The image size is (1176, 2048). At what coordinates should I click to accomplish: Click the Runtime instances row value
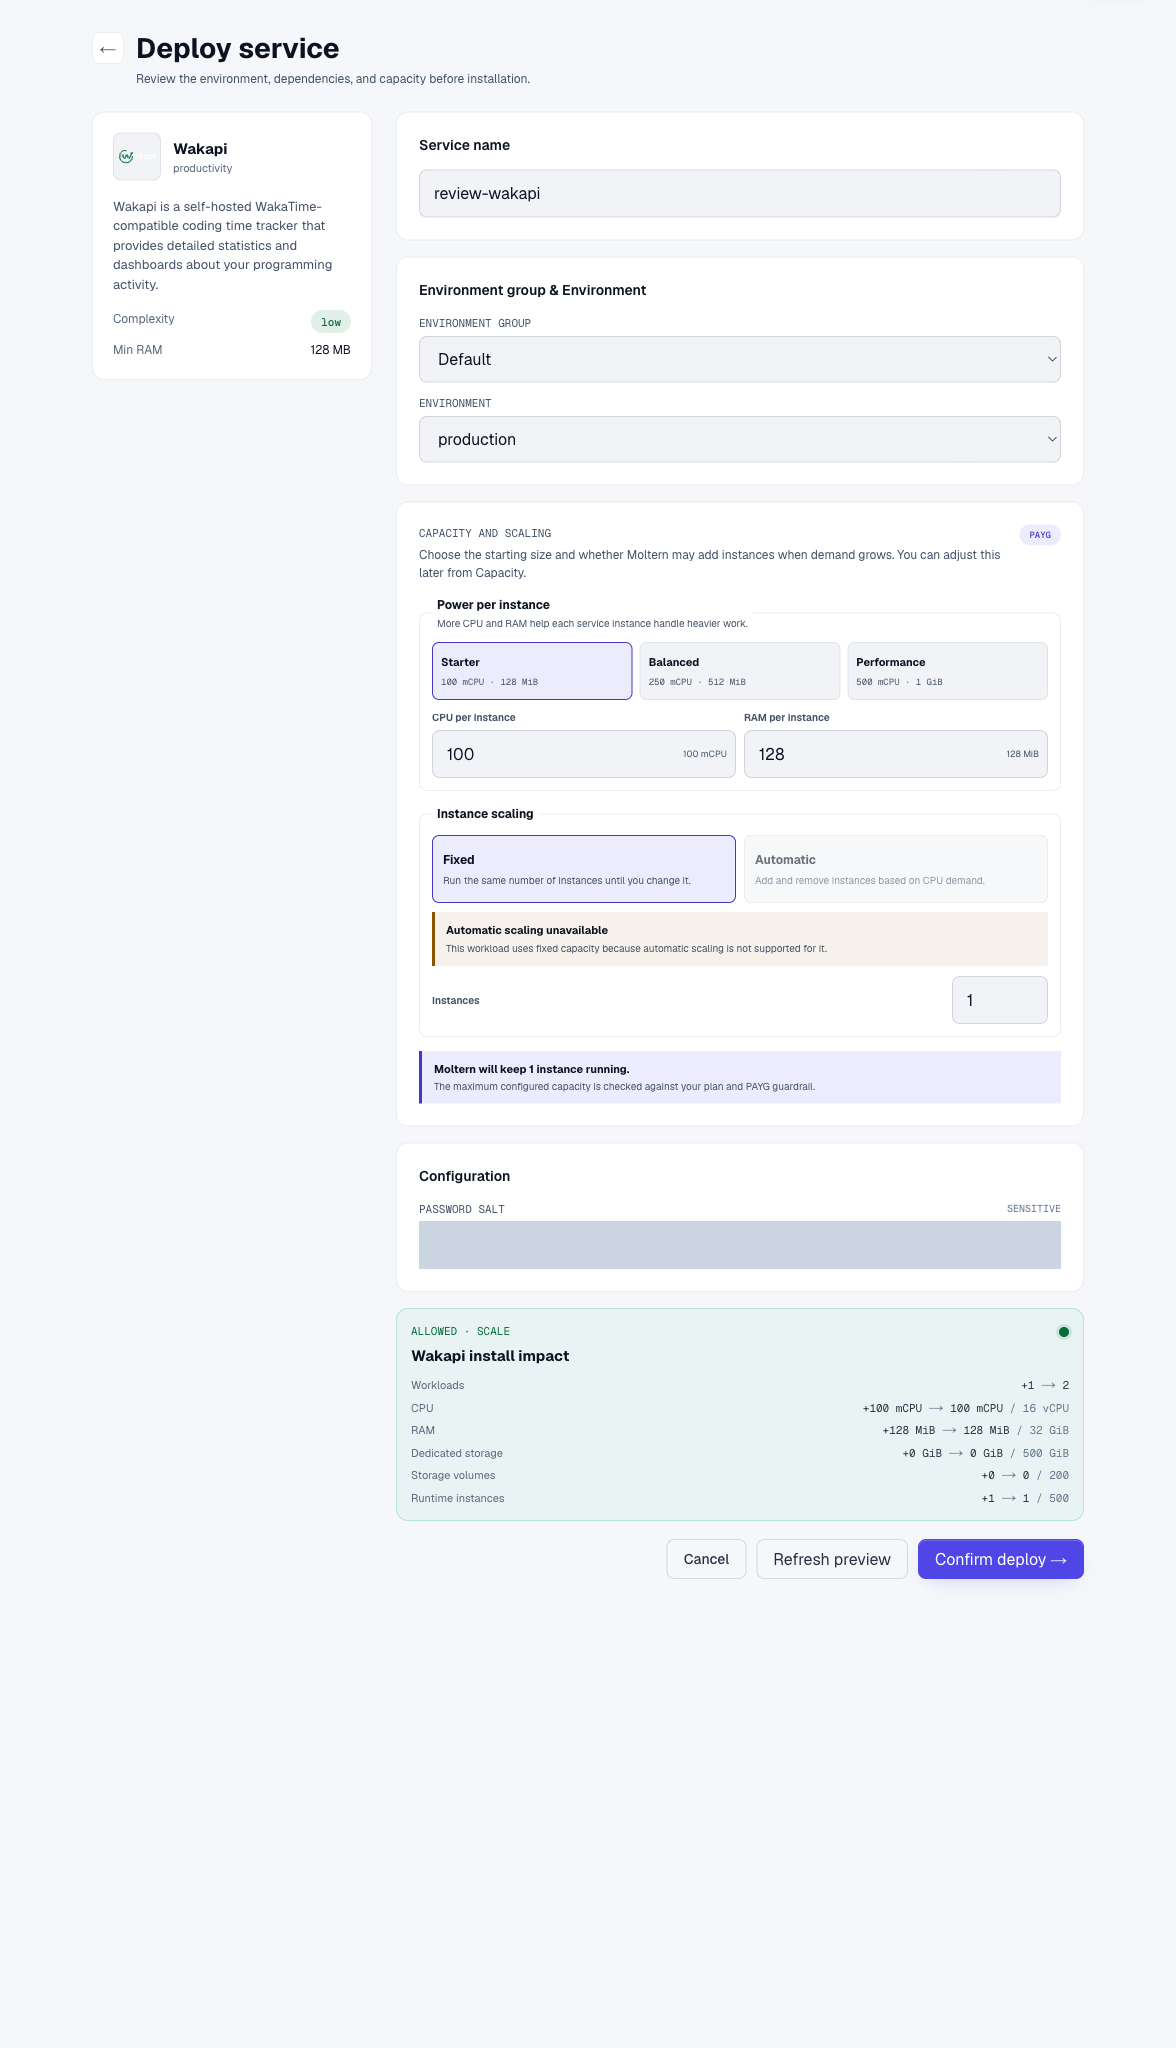pos(1025,1499)
